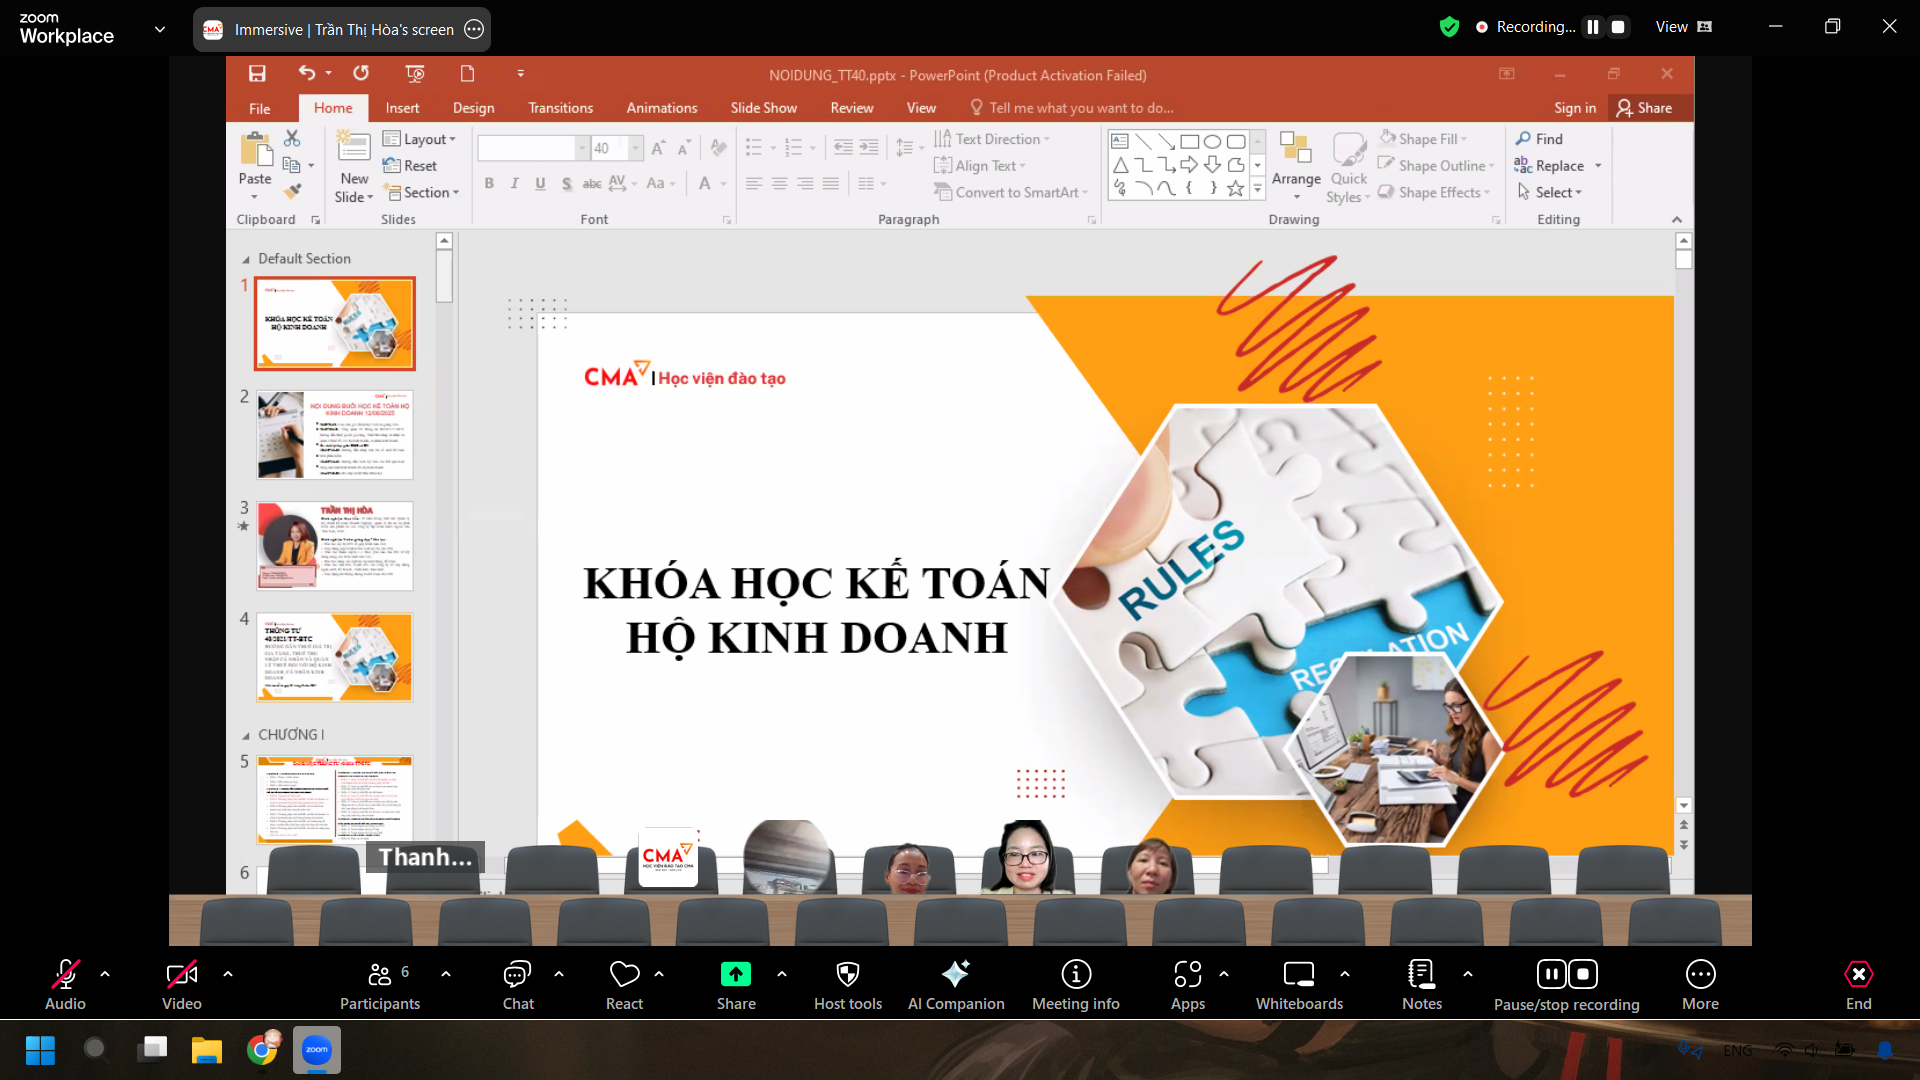Click the green Share screen icon
1920x1080 pixels.
pos(735,974)
